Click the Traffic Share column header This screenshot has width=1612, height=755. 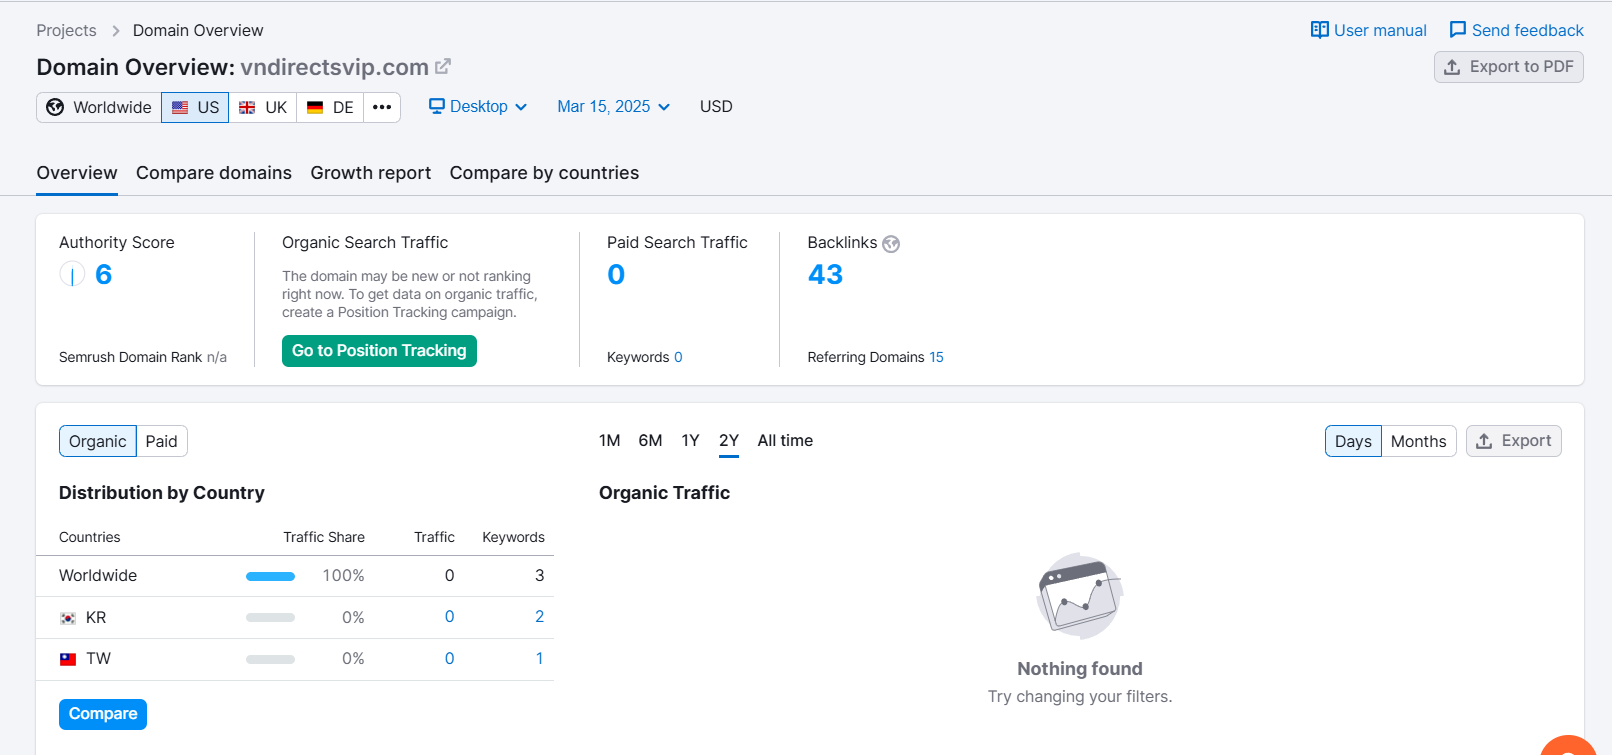[324, 537]
